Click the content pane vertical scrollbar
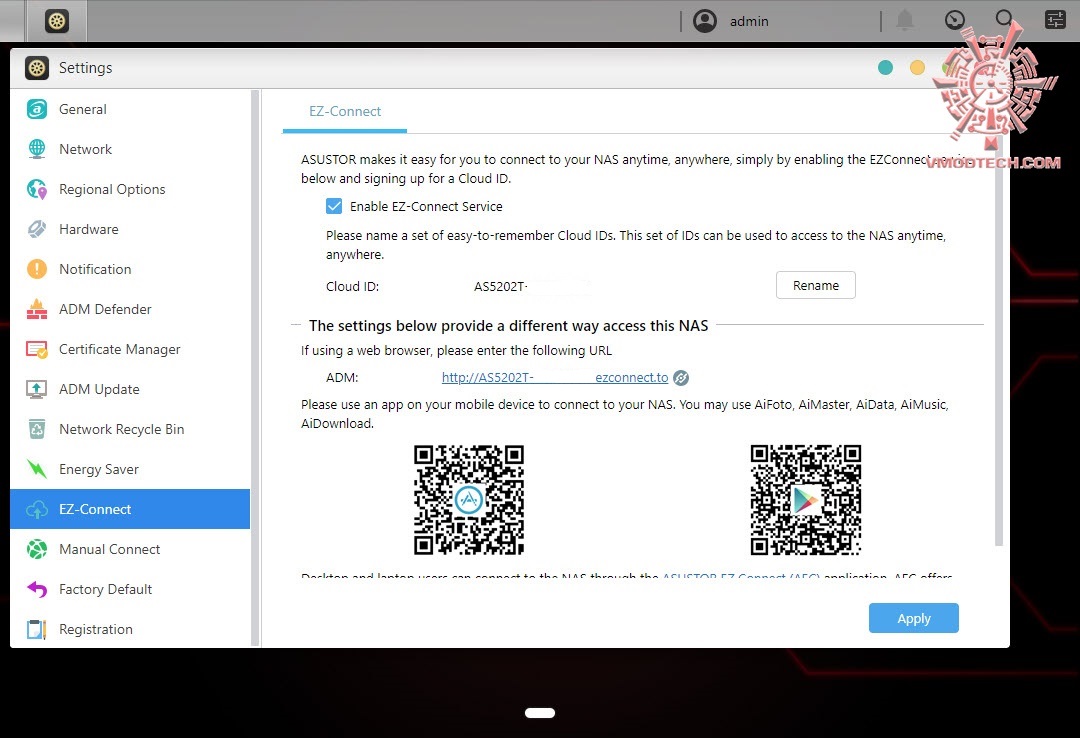The width and height of the screenshot is (1080, 738). tap(999, 338)
